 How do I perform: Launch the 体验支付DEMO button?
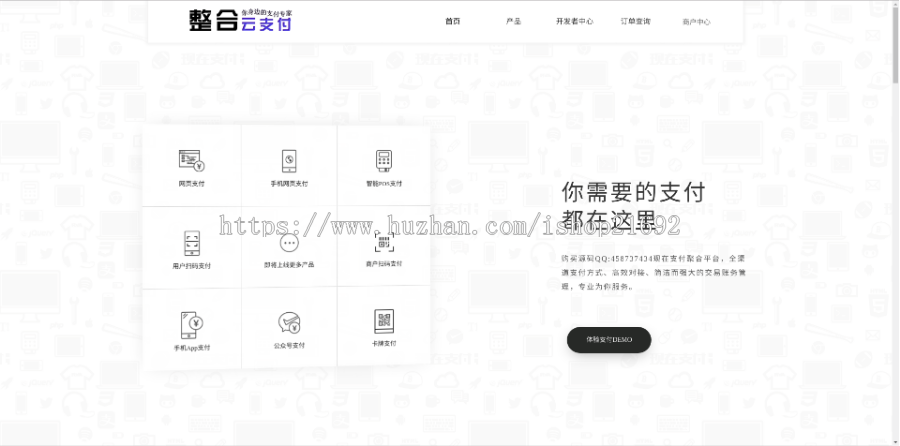coord(609,340)
